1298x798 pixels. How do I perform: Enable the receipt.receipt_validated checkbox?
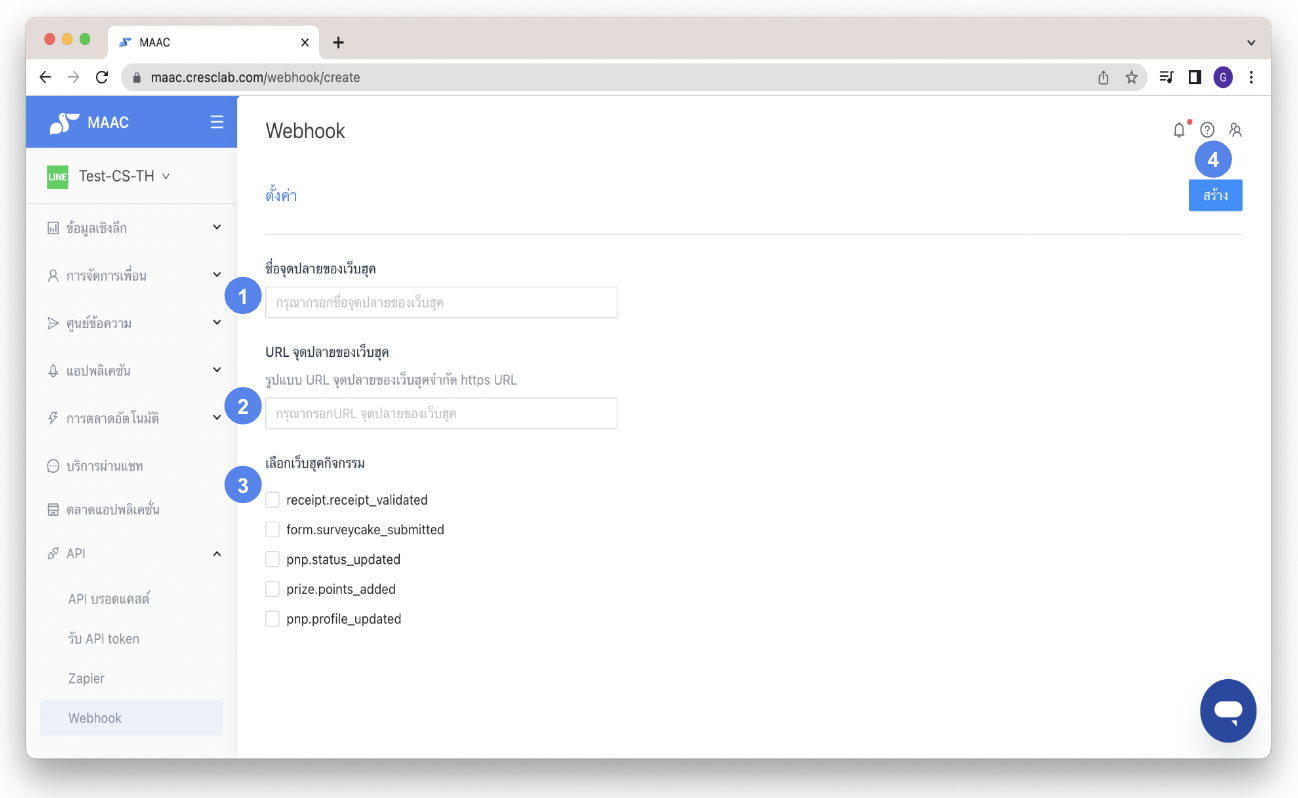[272, 500]
